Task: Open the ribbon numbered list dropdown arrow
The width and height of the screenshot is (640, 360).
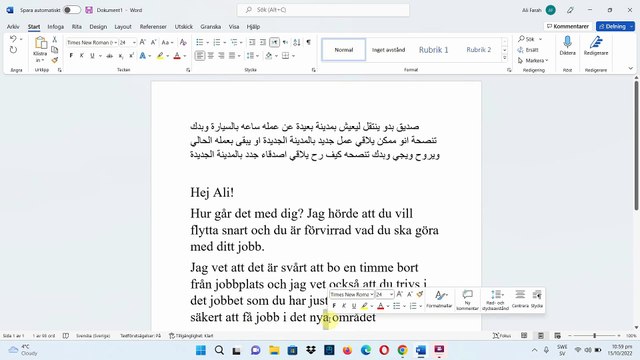Action: tap(224, 42)
